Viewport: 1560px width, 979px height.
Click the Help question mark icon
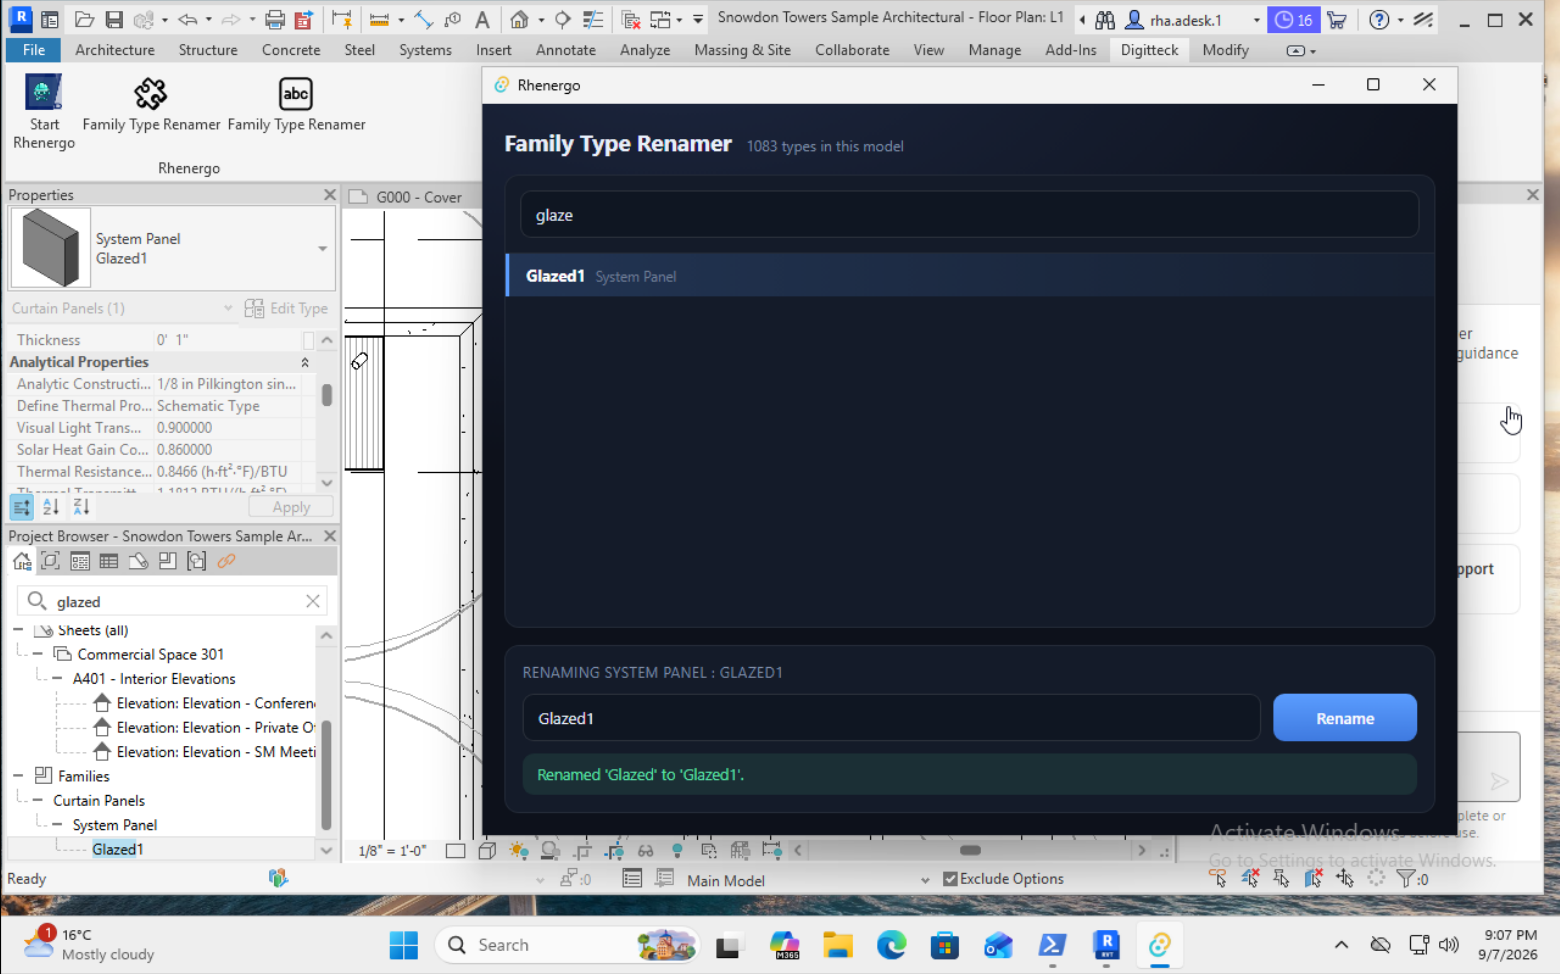pyautogui.click(x=1379, y=20)
